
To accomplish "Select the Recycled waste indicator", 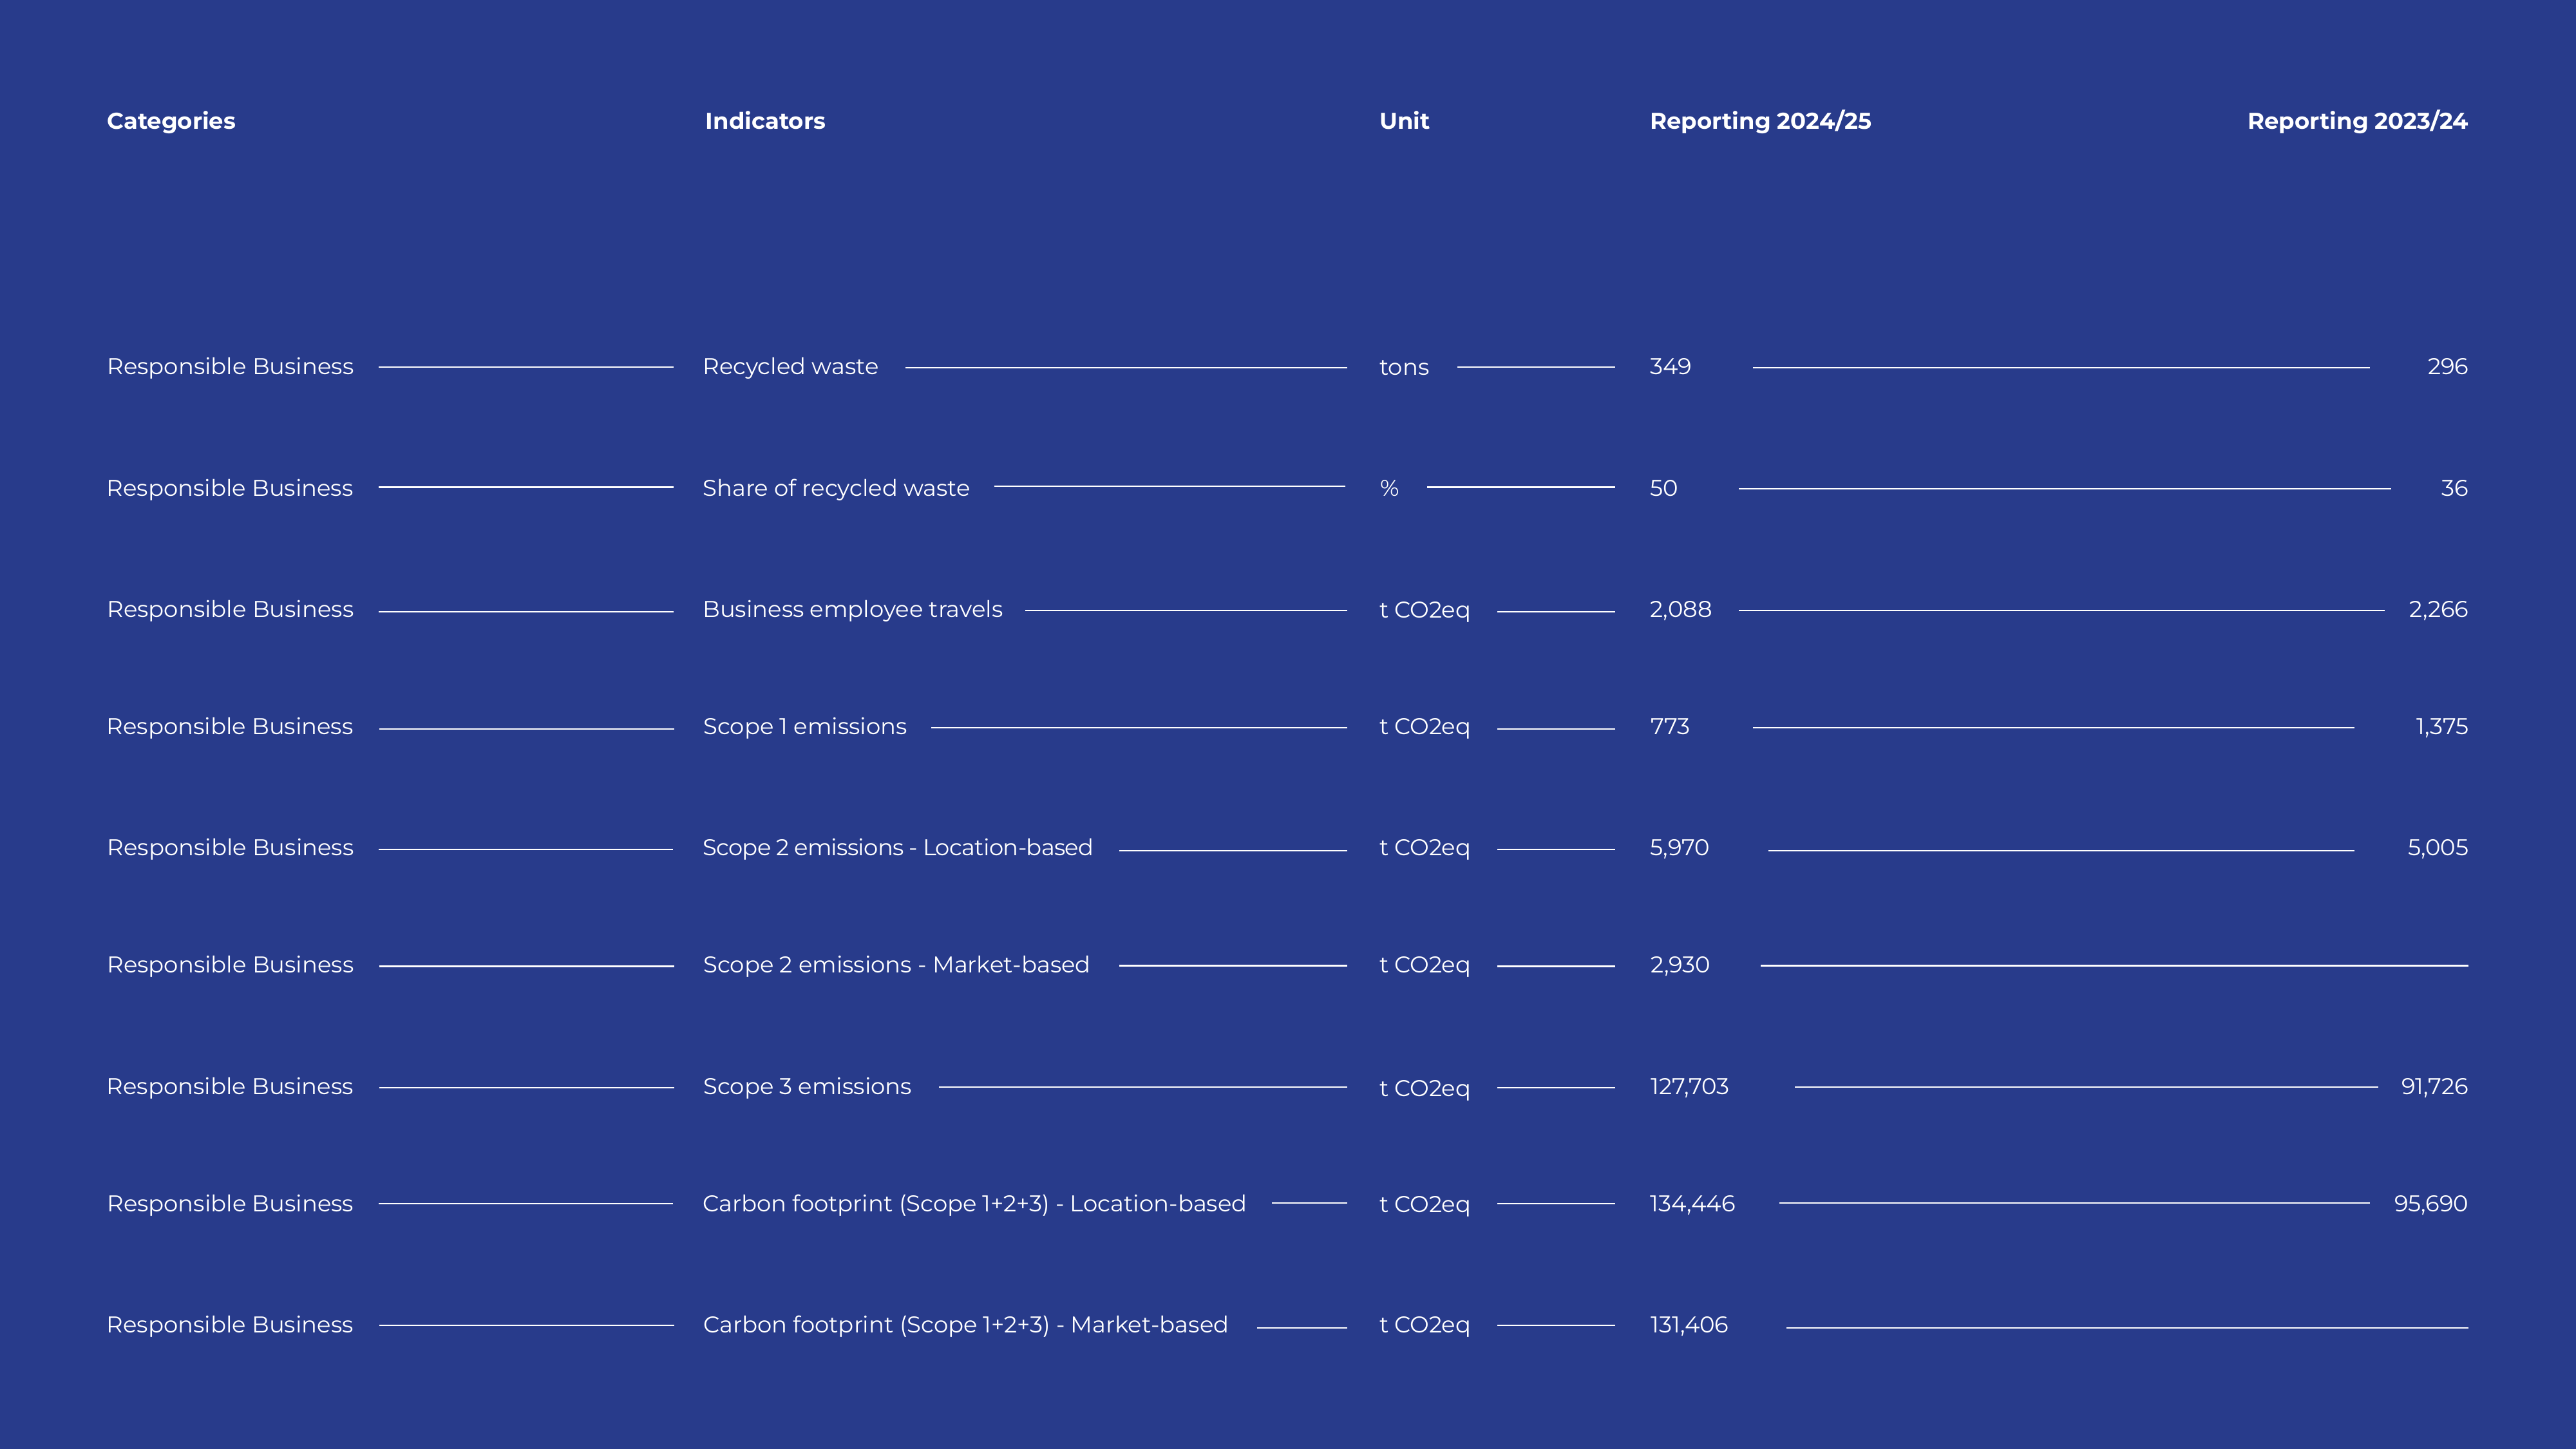I will (x=790, y=367).
